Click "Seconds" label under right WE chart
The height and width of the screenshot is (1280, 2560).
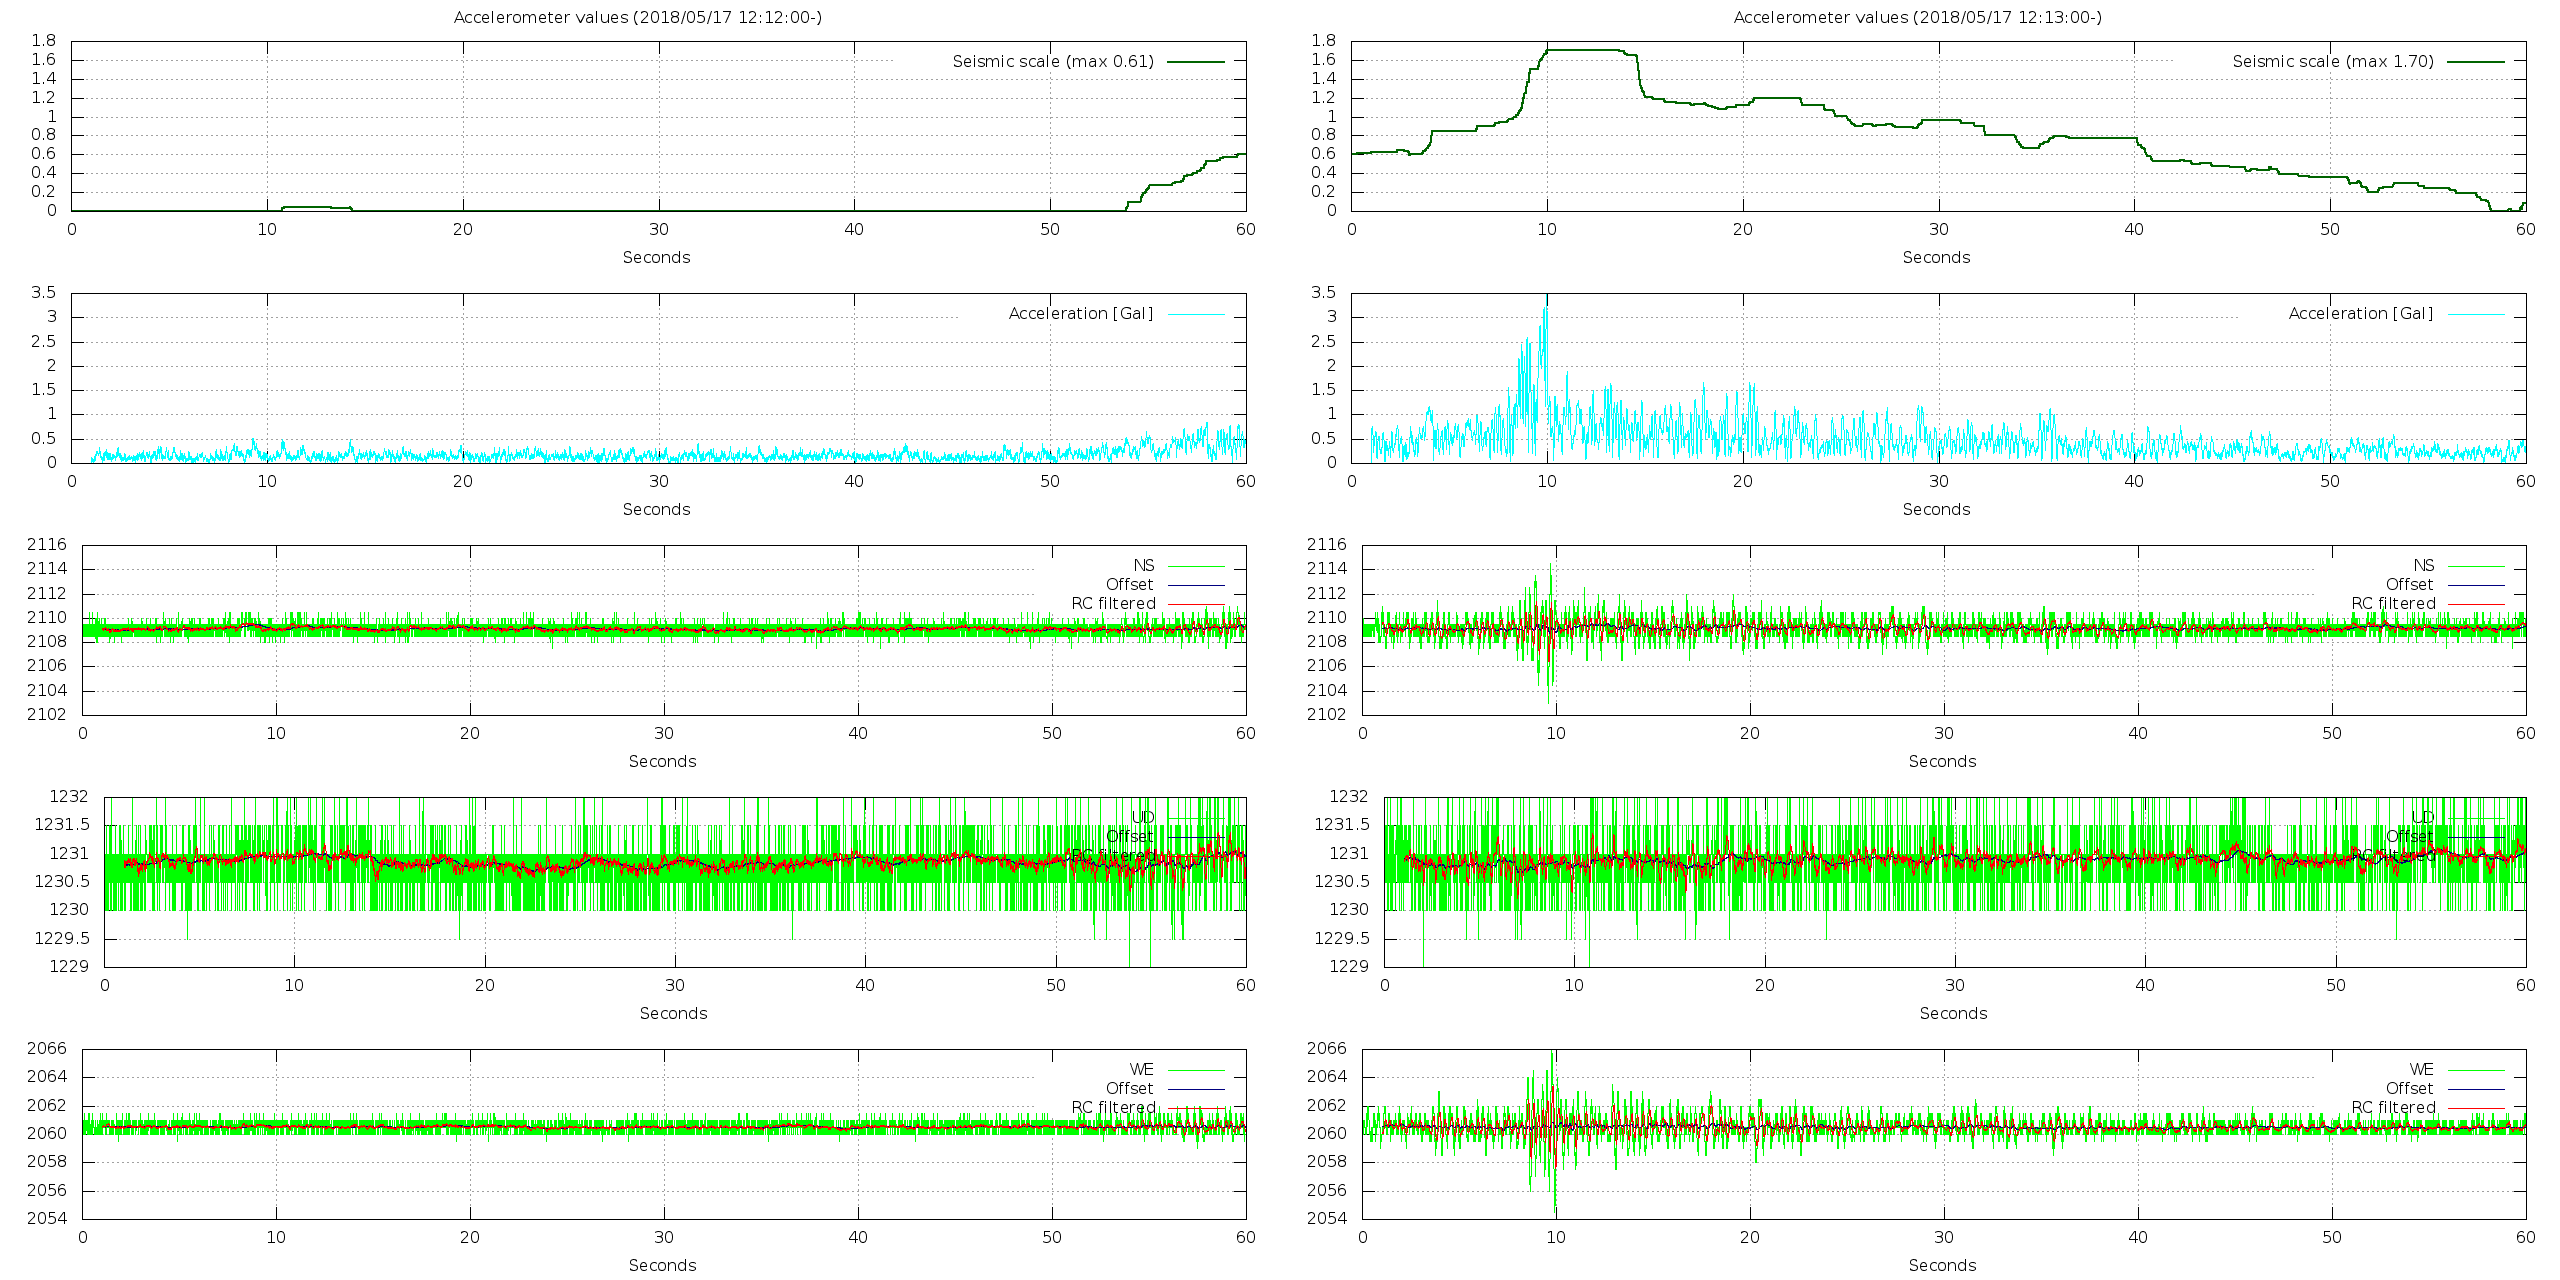tap(1942, 1265)
